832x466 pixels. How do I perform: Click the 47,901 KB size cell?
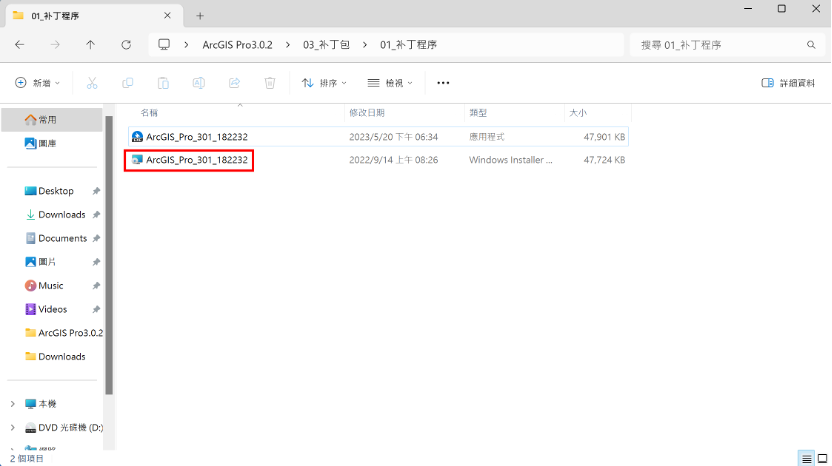point(604,137)
